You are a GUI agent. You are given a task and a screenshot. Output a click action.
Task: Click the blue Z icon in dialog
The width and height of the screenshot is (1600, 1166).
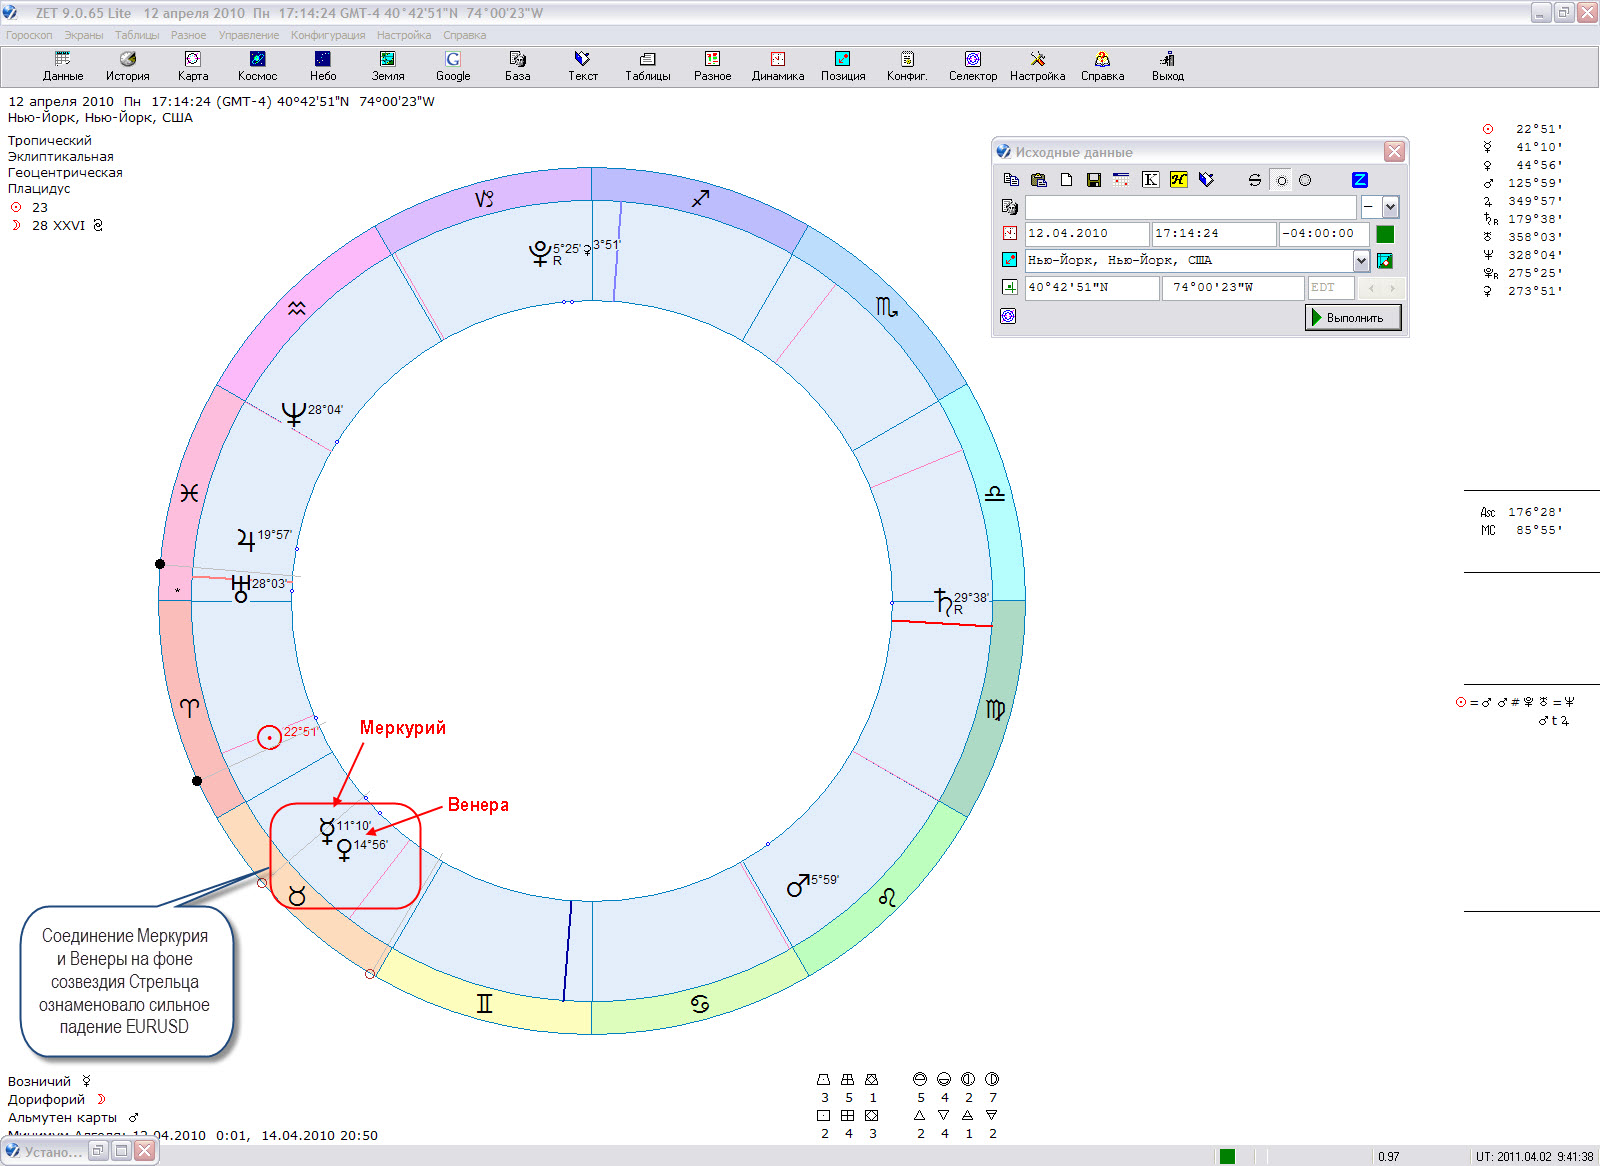point(1359,180)
